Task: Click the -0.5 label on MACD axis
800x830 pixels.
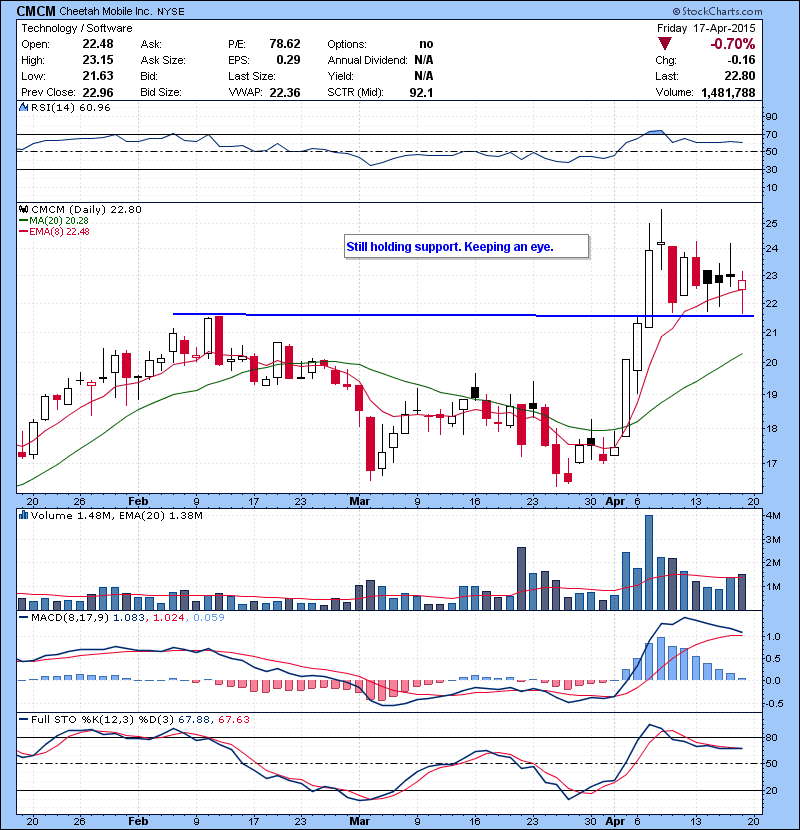Action: (x=774, y=703)
